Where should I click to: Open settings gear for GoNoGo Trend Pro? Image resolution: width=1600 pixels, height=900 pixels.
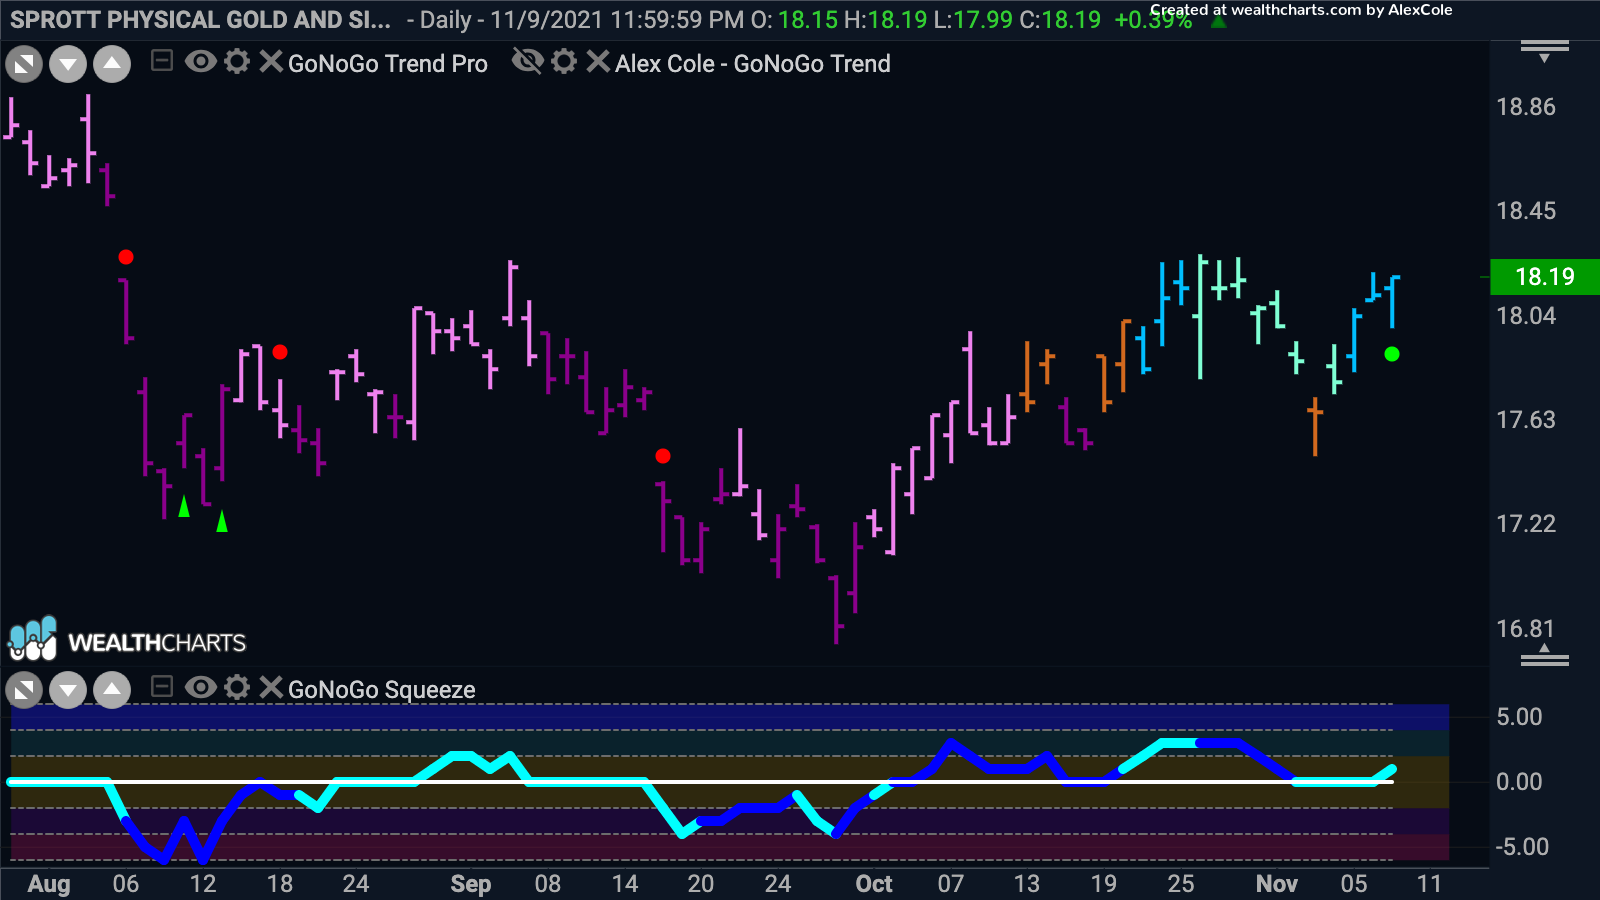pos(237,62)
